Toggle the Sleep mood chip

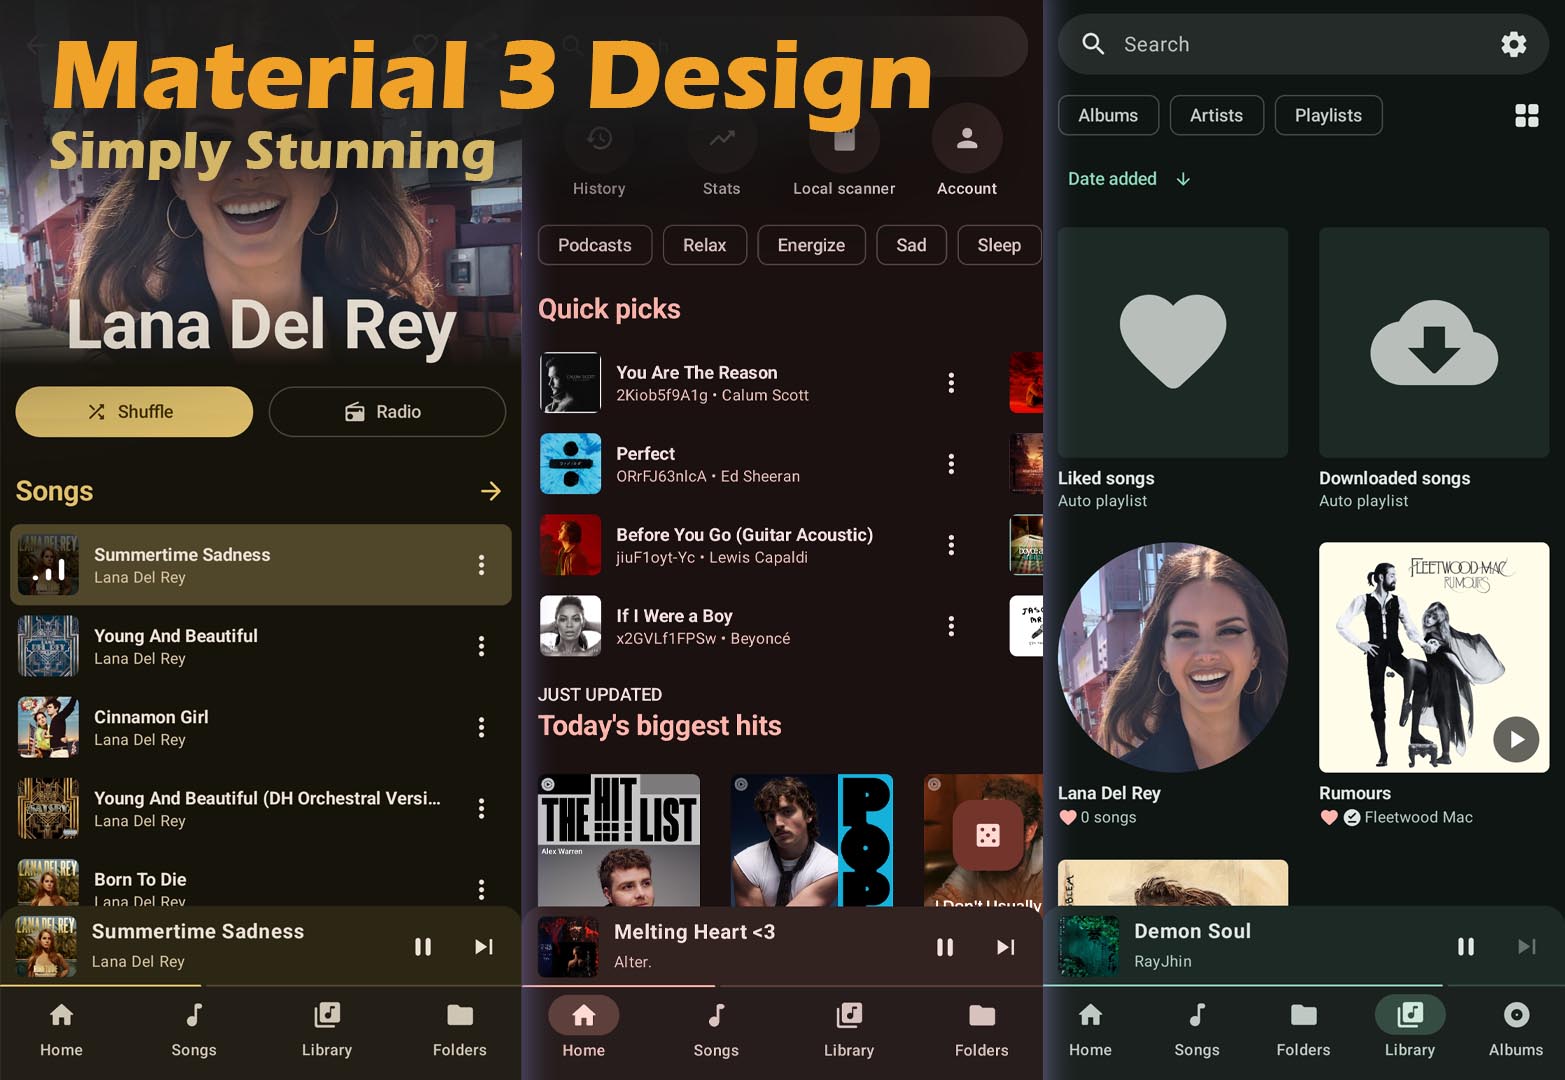[x=999, y=245]
